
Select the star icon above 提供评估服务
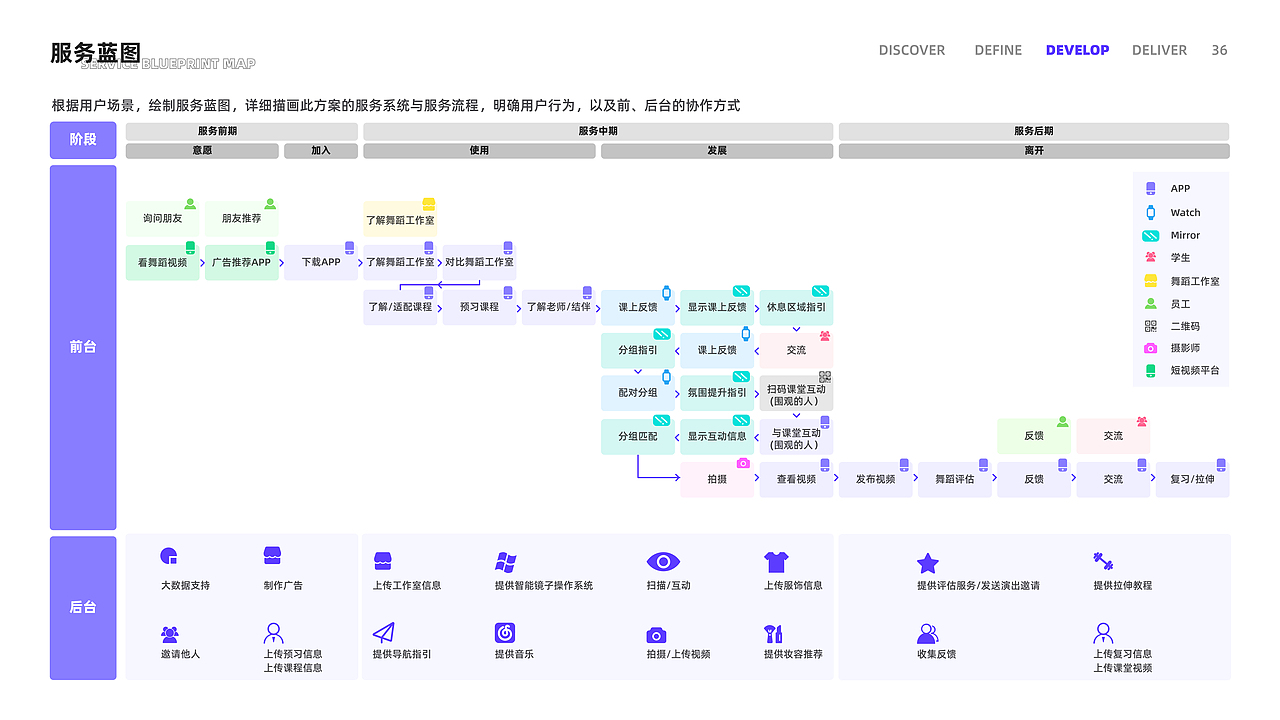[927, 562]
